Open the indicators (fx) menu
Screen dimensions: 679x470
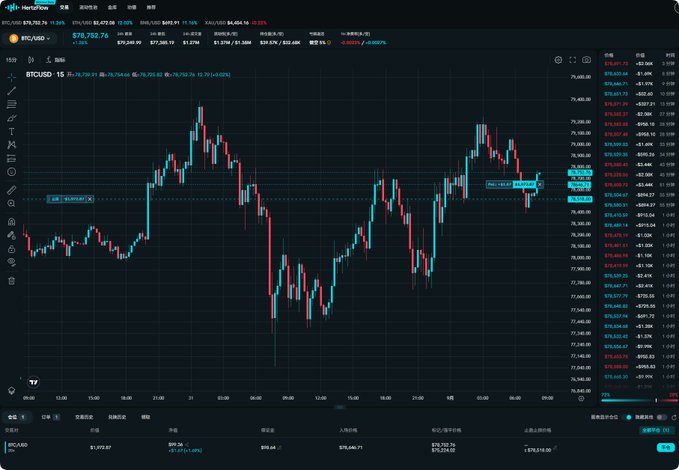point(55,60)
